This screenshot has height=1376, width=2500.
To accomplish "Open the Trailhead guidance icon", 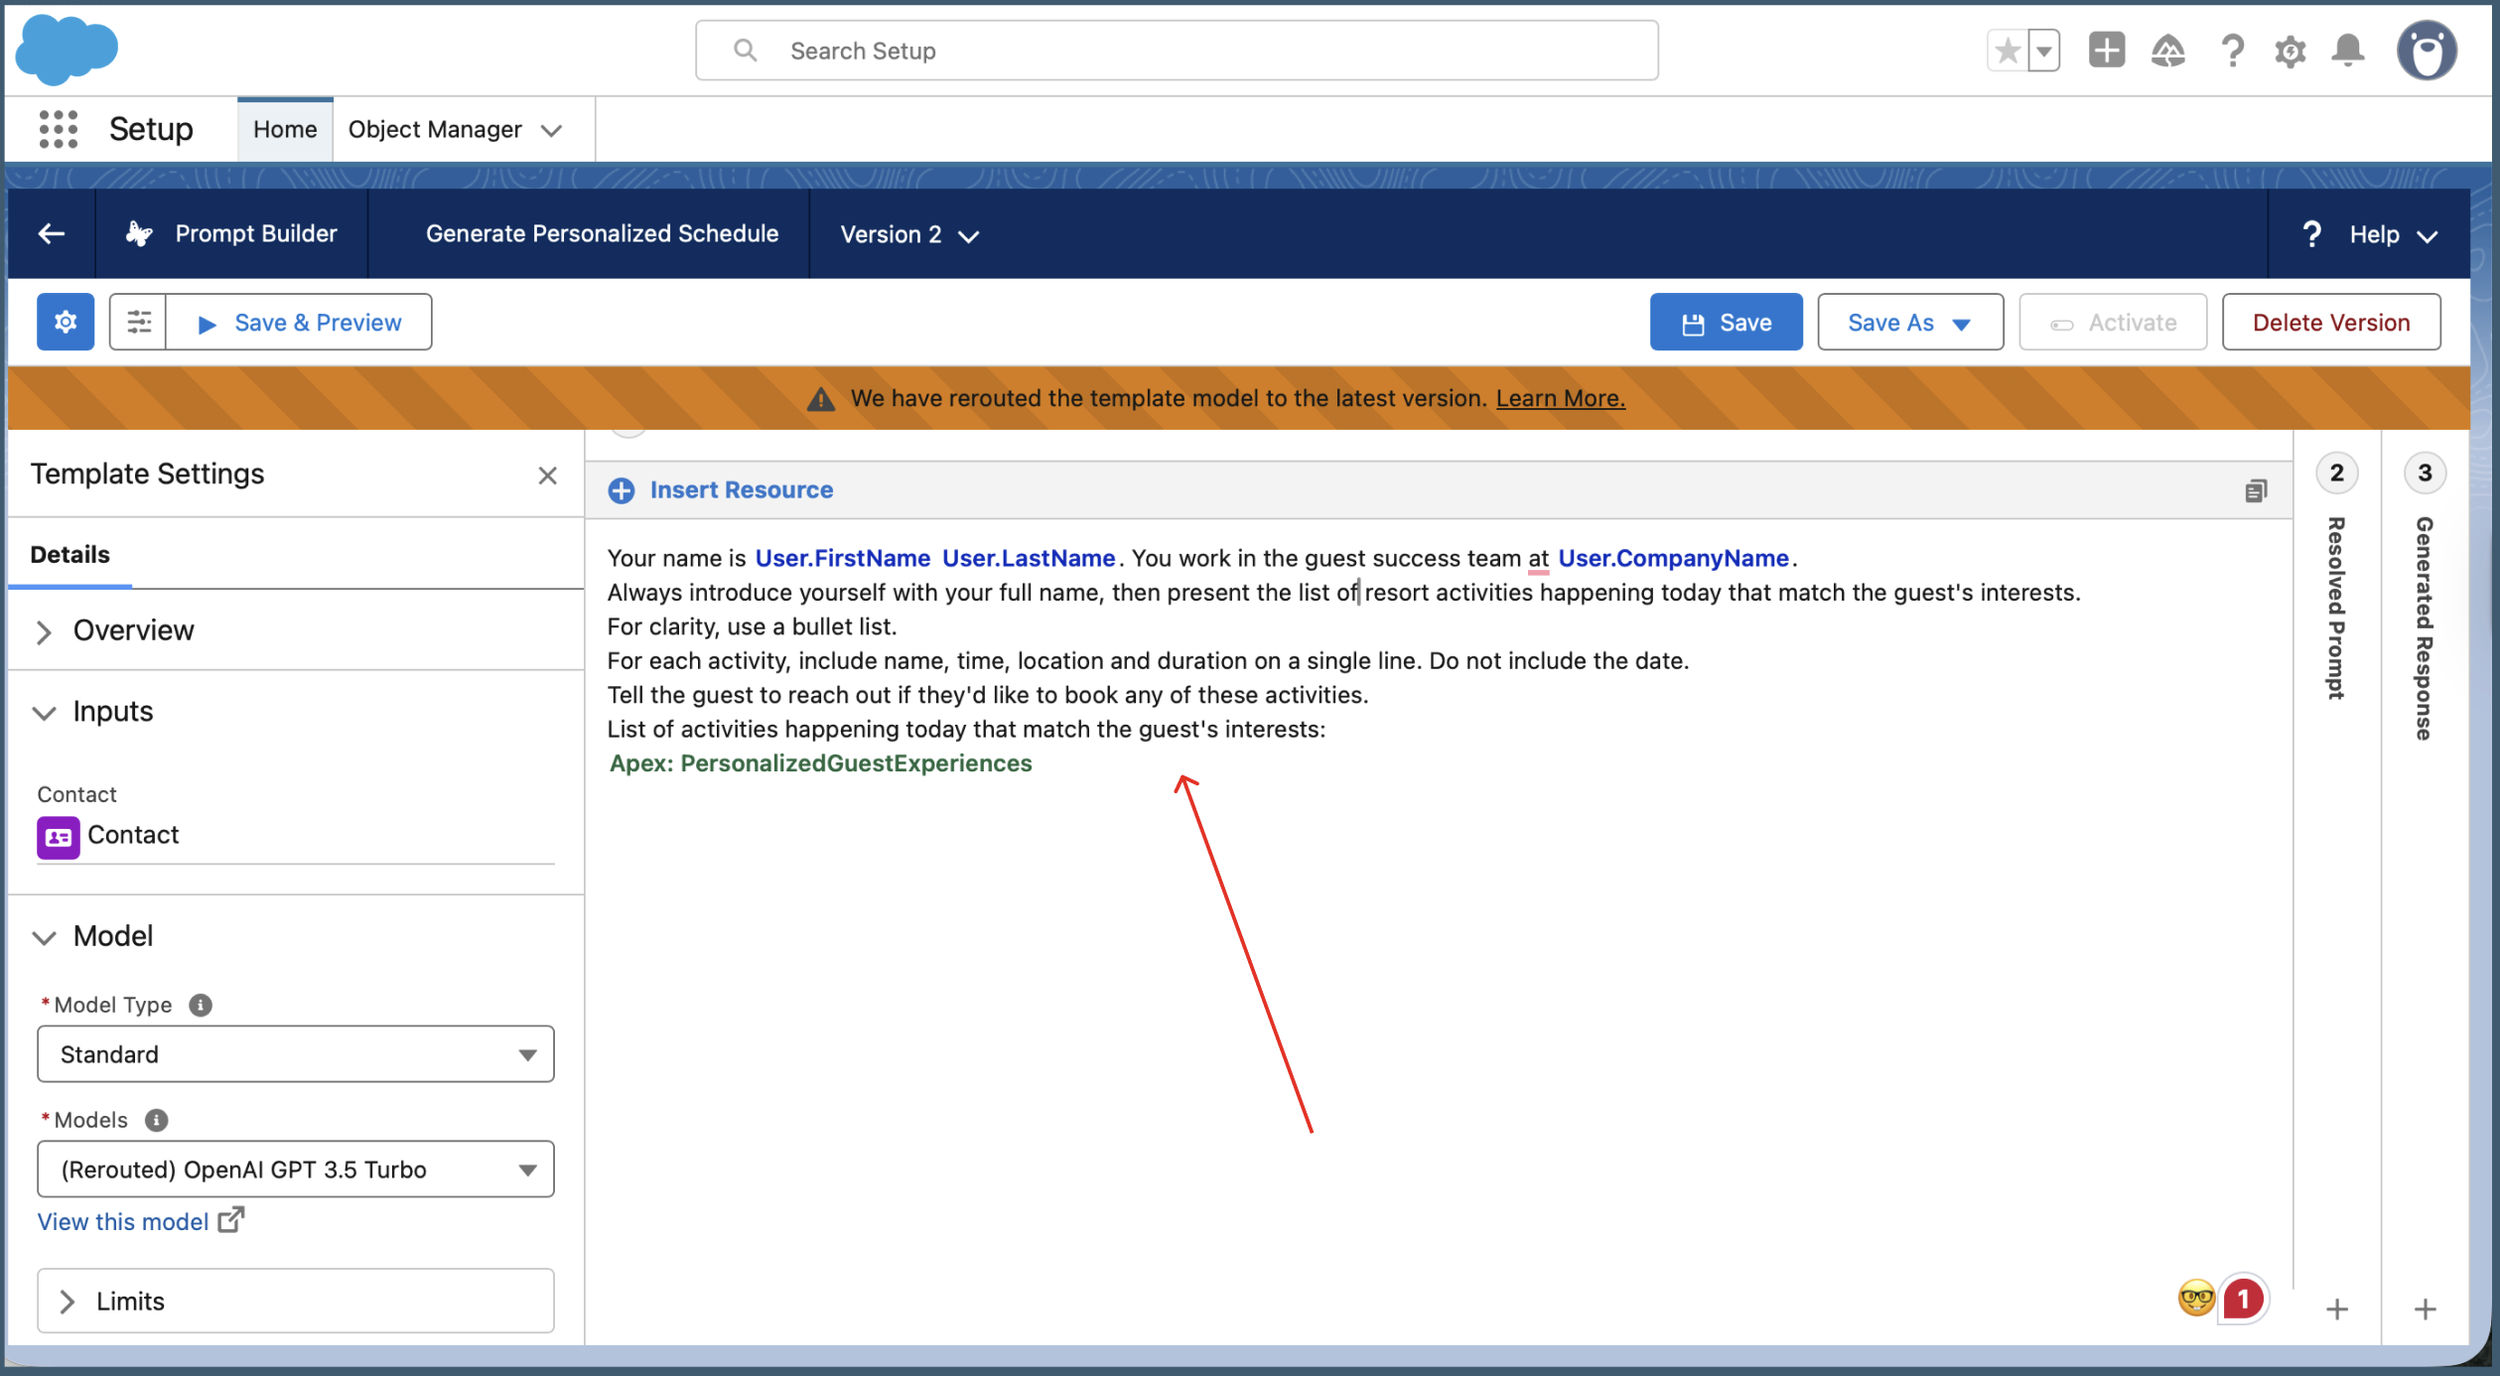I will point(2168,50).
